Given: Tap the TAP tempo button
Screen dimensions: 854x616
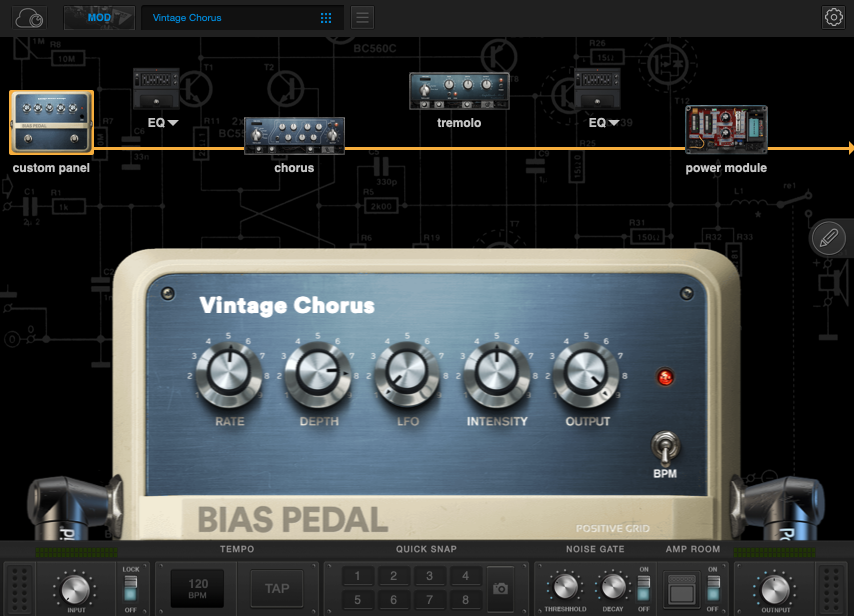Looking at the screenshot, I should [277, 588].
